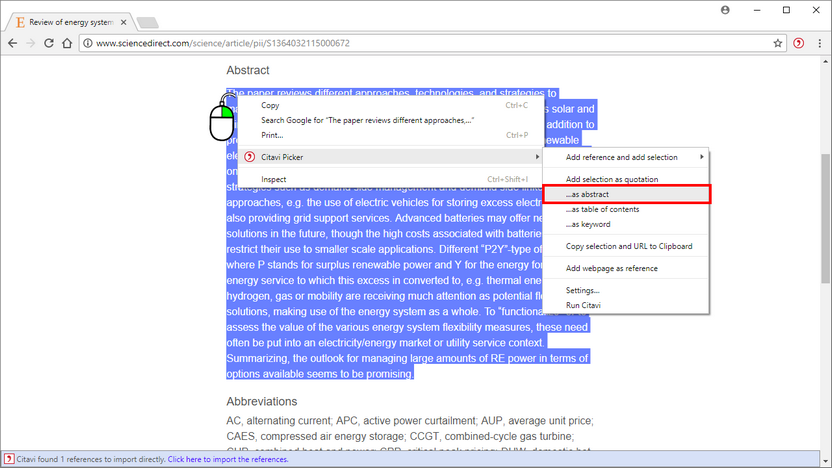Choose '...as keyword' option
The width and height of the screenshot is (832, 468).
tap(626, 224)
